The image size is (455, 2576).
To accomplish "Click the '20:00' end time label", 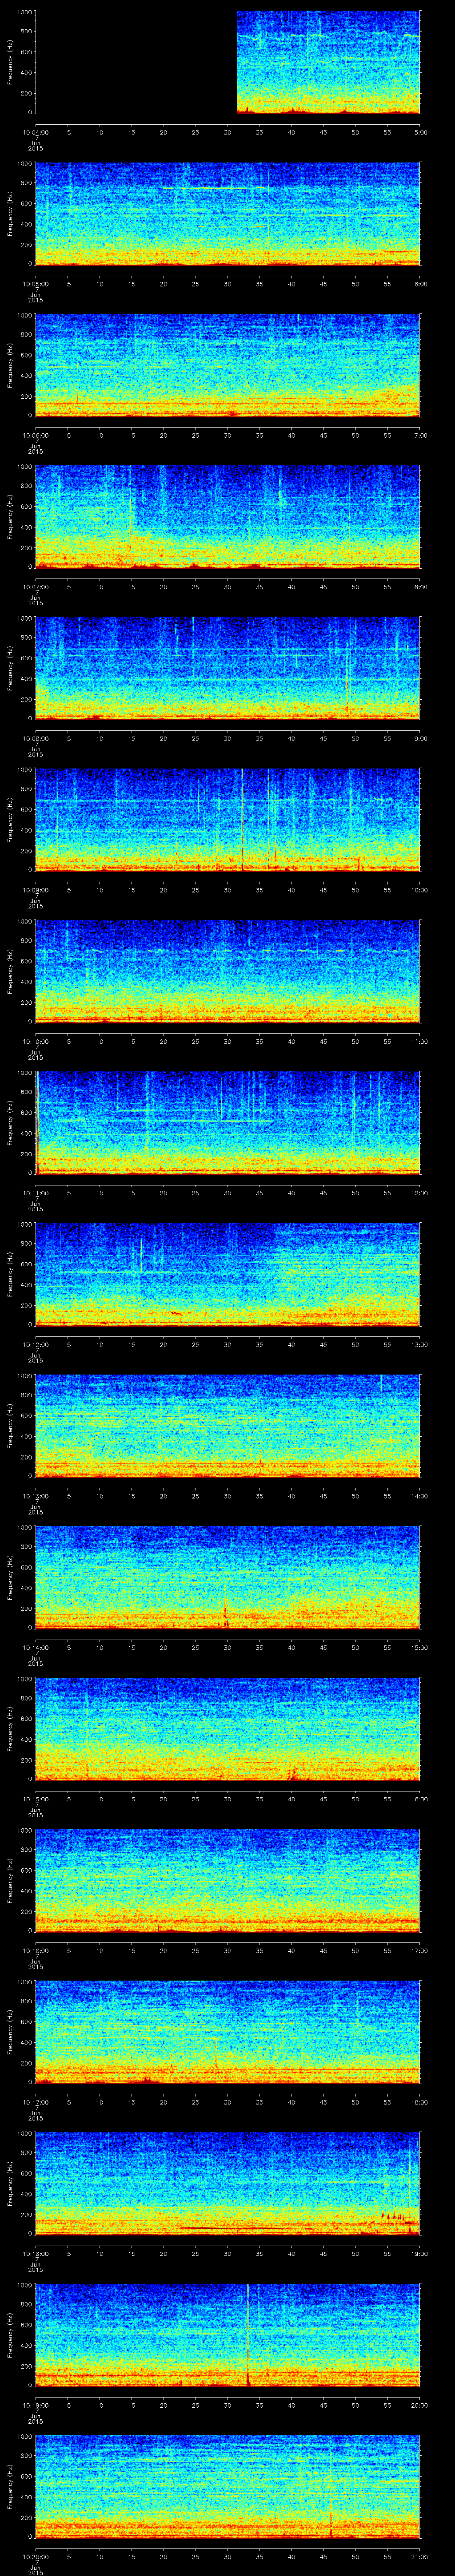I will click(419, 2405).
